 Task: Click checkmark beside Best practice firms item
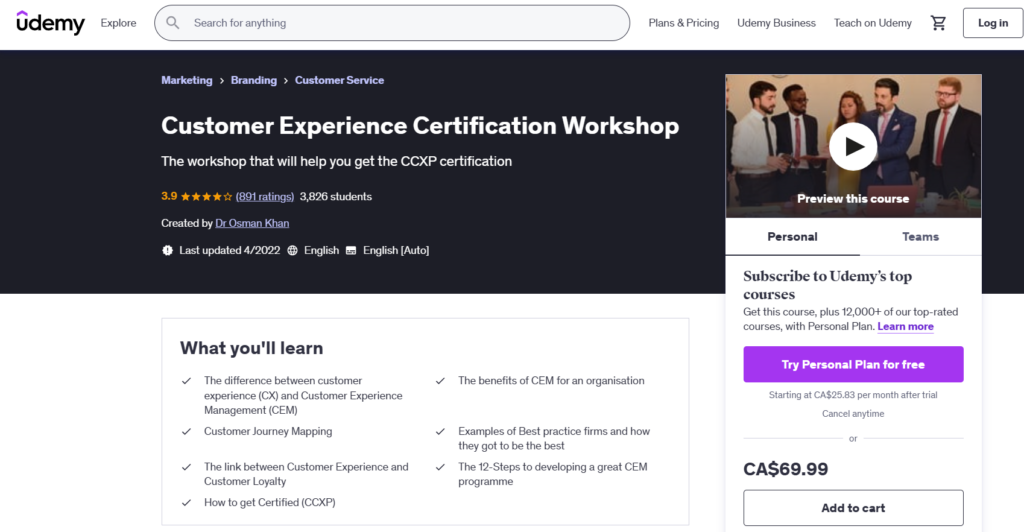tap(440, 431)
